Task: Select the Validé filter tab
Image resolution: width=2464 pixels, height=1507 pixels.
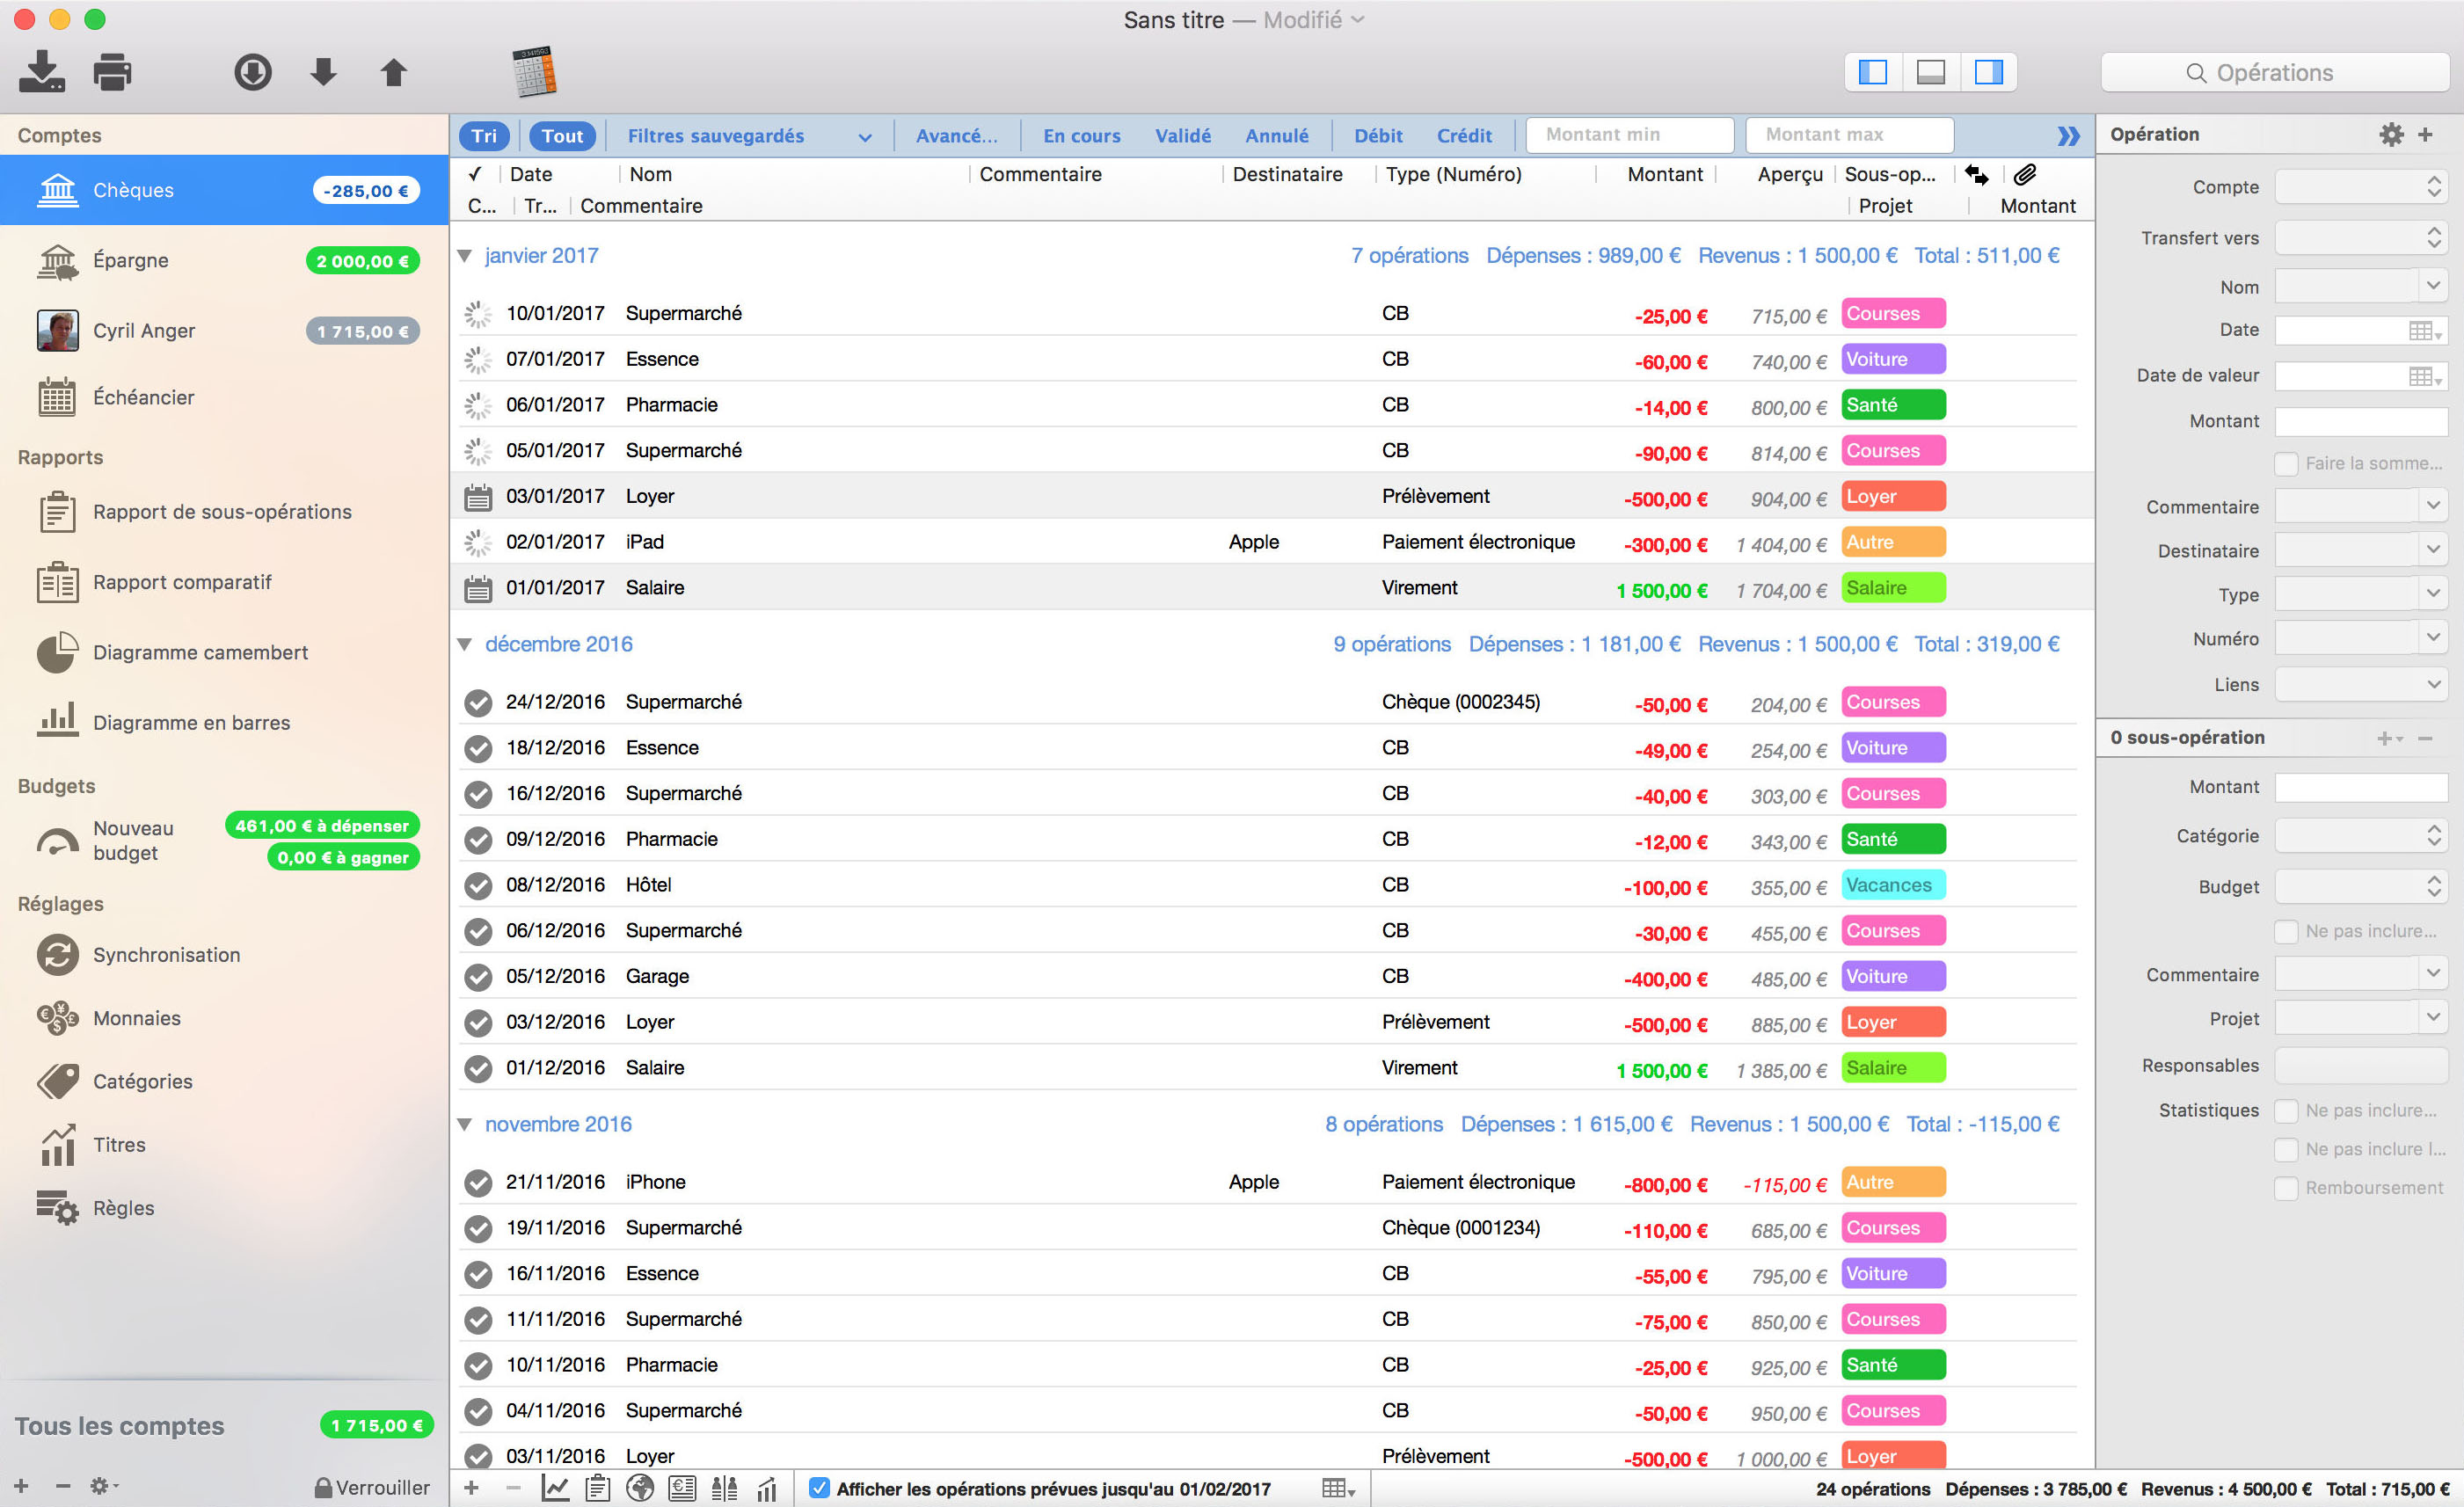Action: 1182,136
